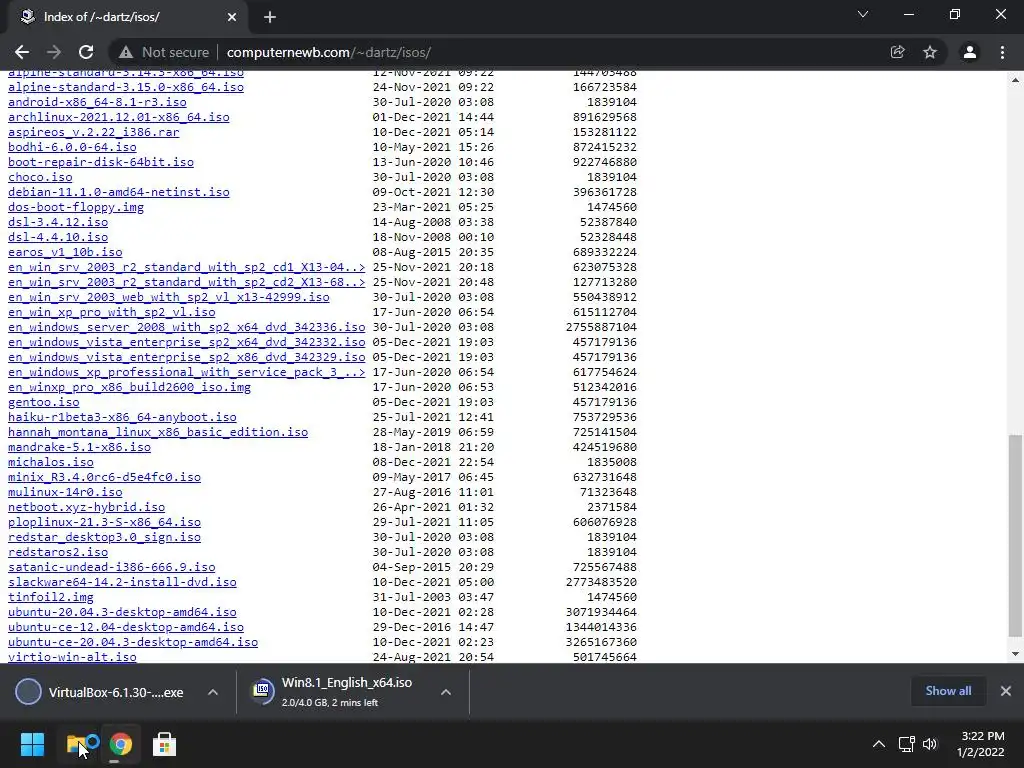Download ubuntu-20.04.3-desktop-amd64.iso
The image size is (1024, 768).
click(122, 613)
